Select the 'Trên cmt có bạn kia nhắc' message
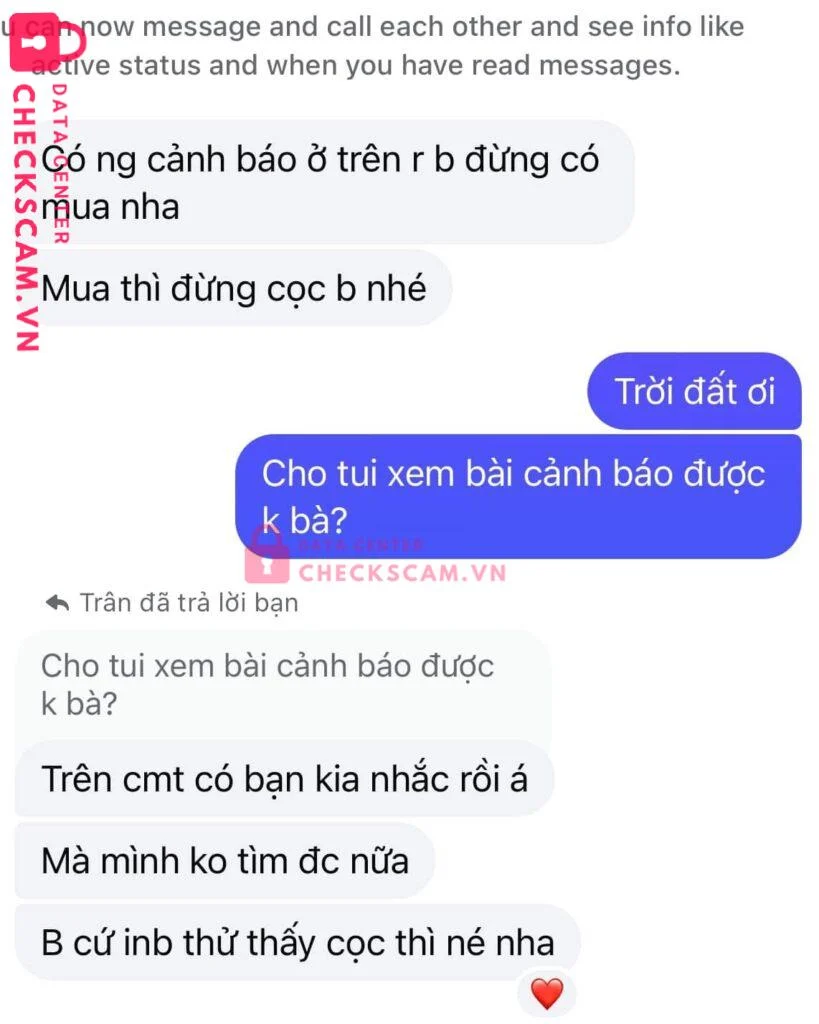This screenshot has height=1024, width=819. tap(284, 778)
